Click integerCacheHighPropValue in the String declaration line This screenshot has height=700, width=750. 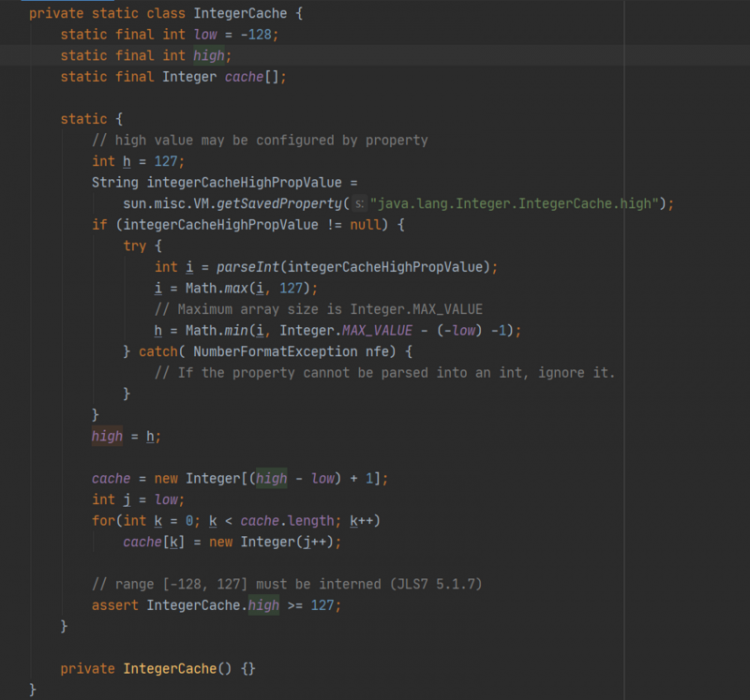tap(244, 183)
